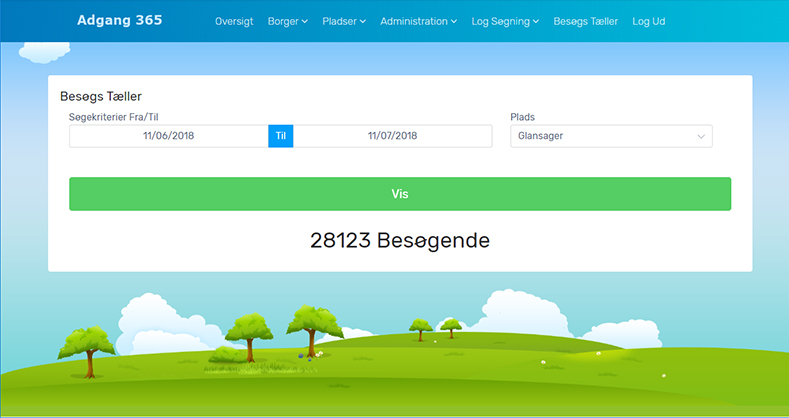The image size is (789, 418).
Task: Click the blue Til button
Action: 280,136
